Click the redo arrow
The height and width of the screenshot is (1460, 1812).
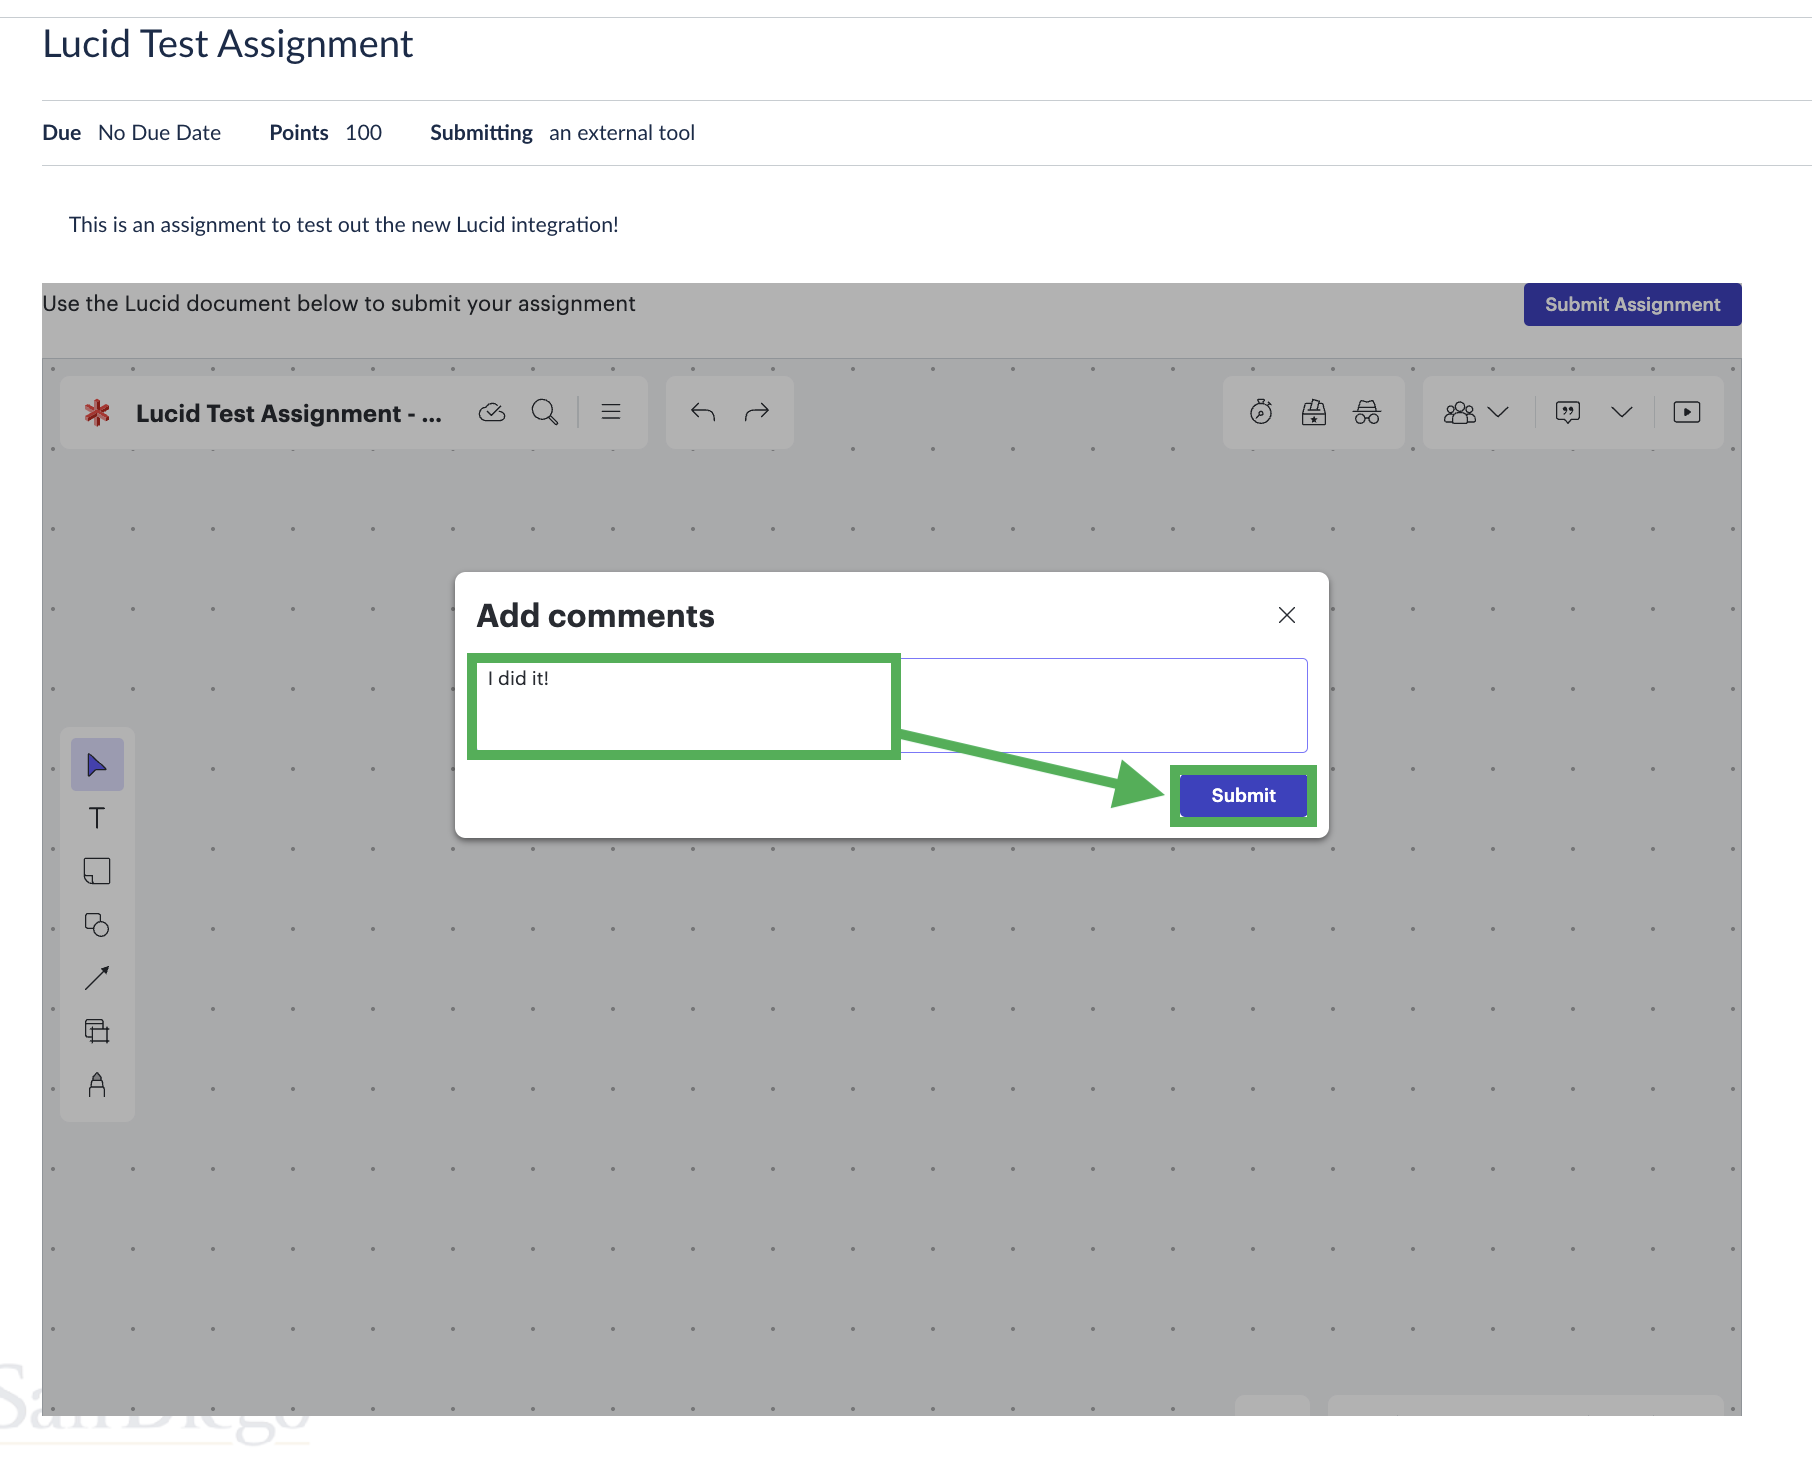point(757,412)
